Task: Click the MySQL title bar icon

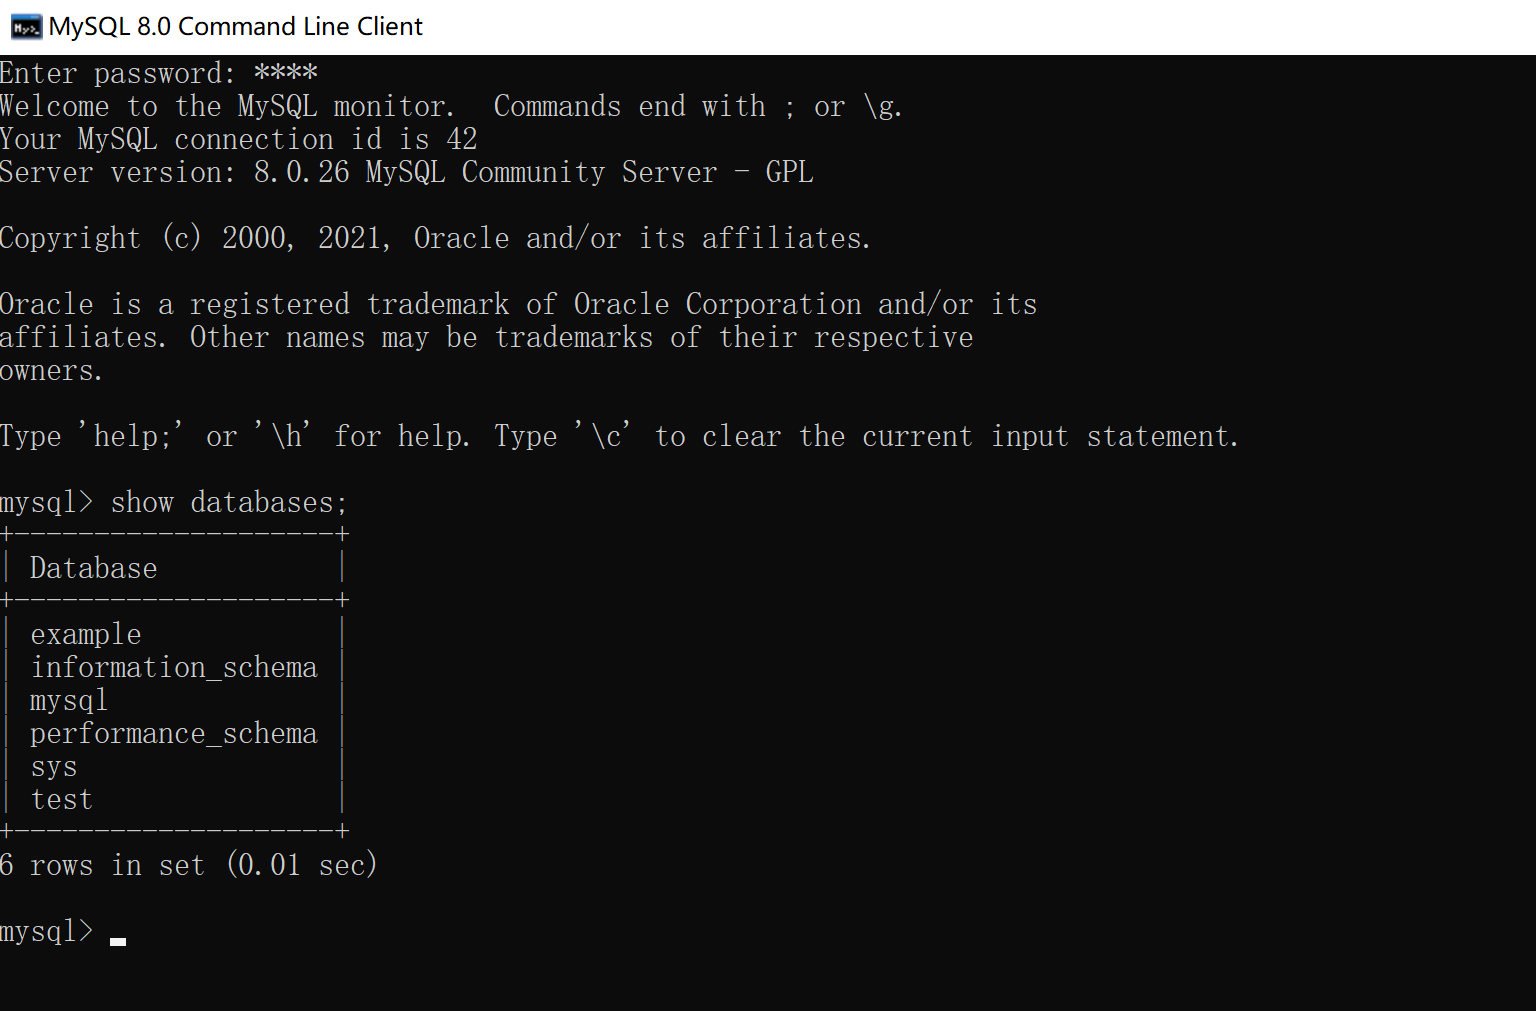Action: [25, 27]
